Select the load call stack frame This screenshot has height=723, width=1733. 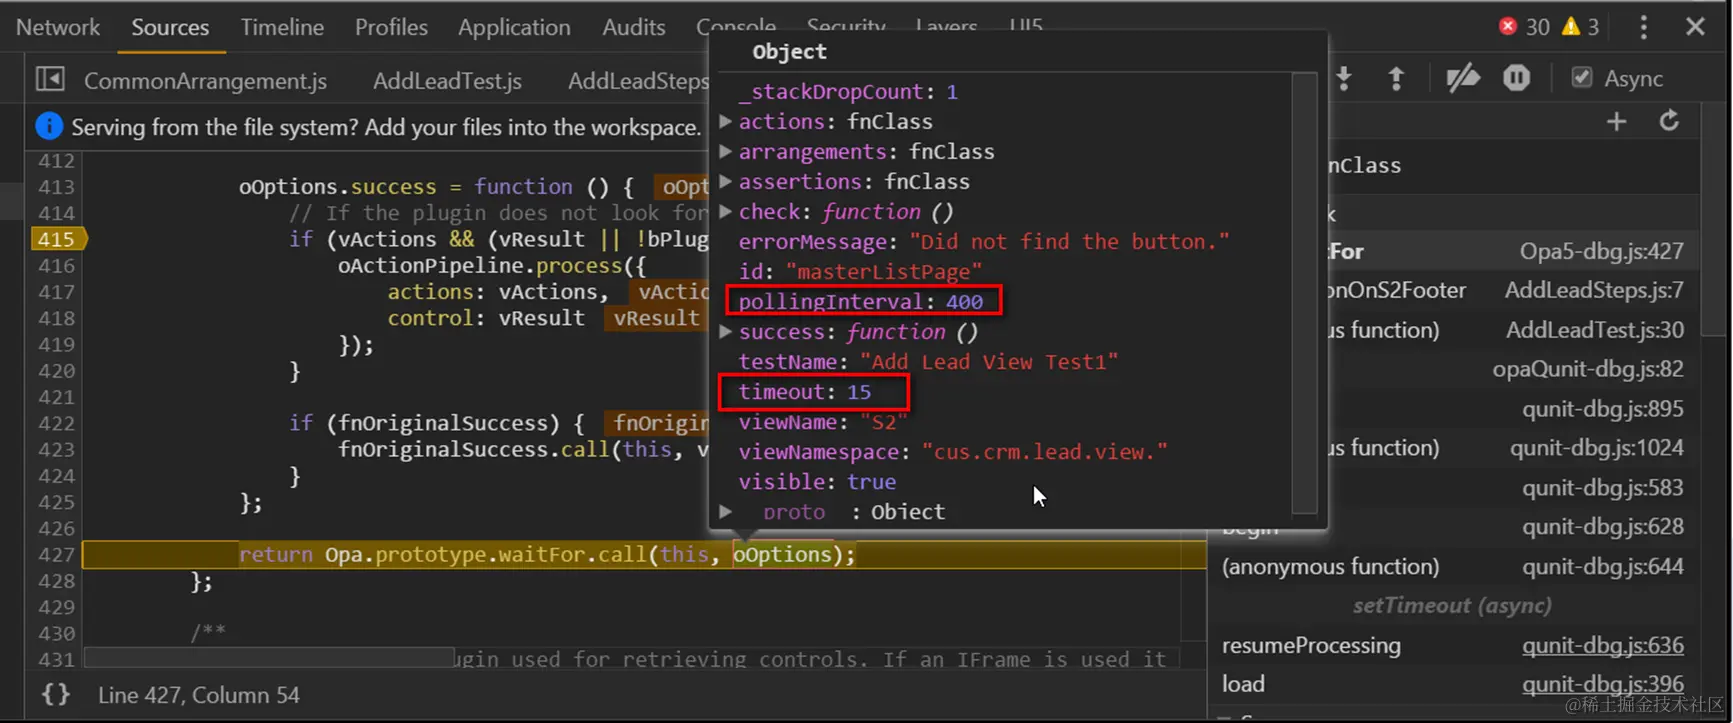tap(1243, 685)
